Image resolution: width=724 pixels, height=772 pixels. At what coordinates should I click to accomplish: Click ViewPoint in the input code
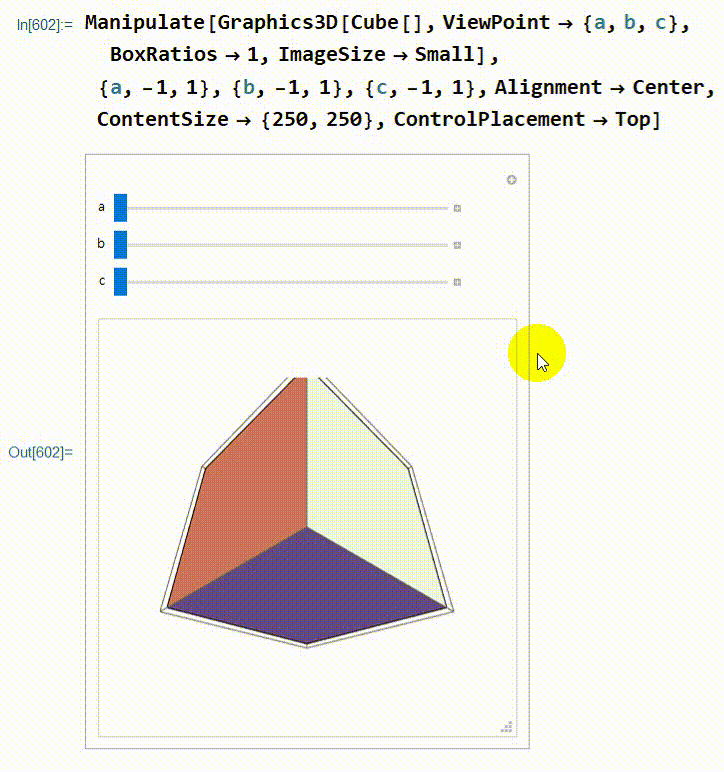point(496,22)
